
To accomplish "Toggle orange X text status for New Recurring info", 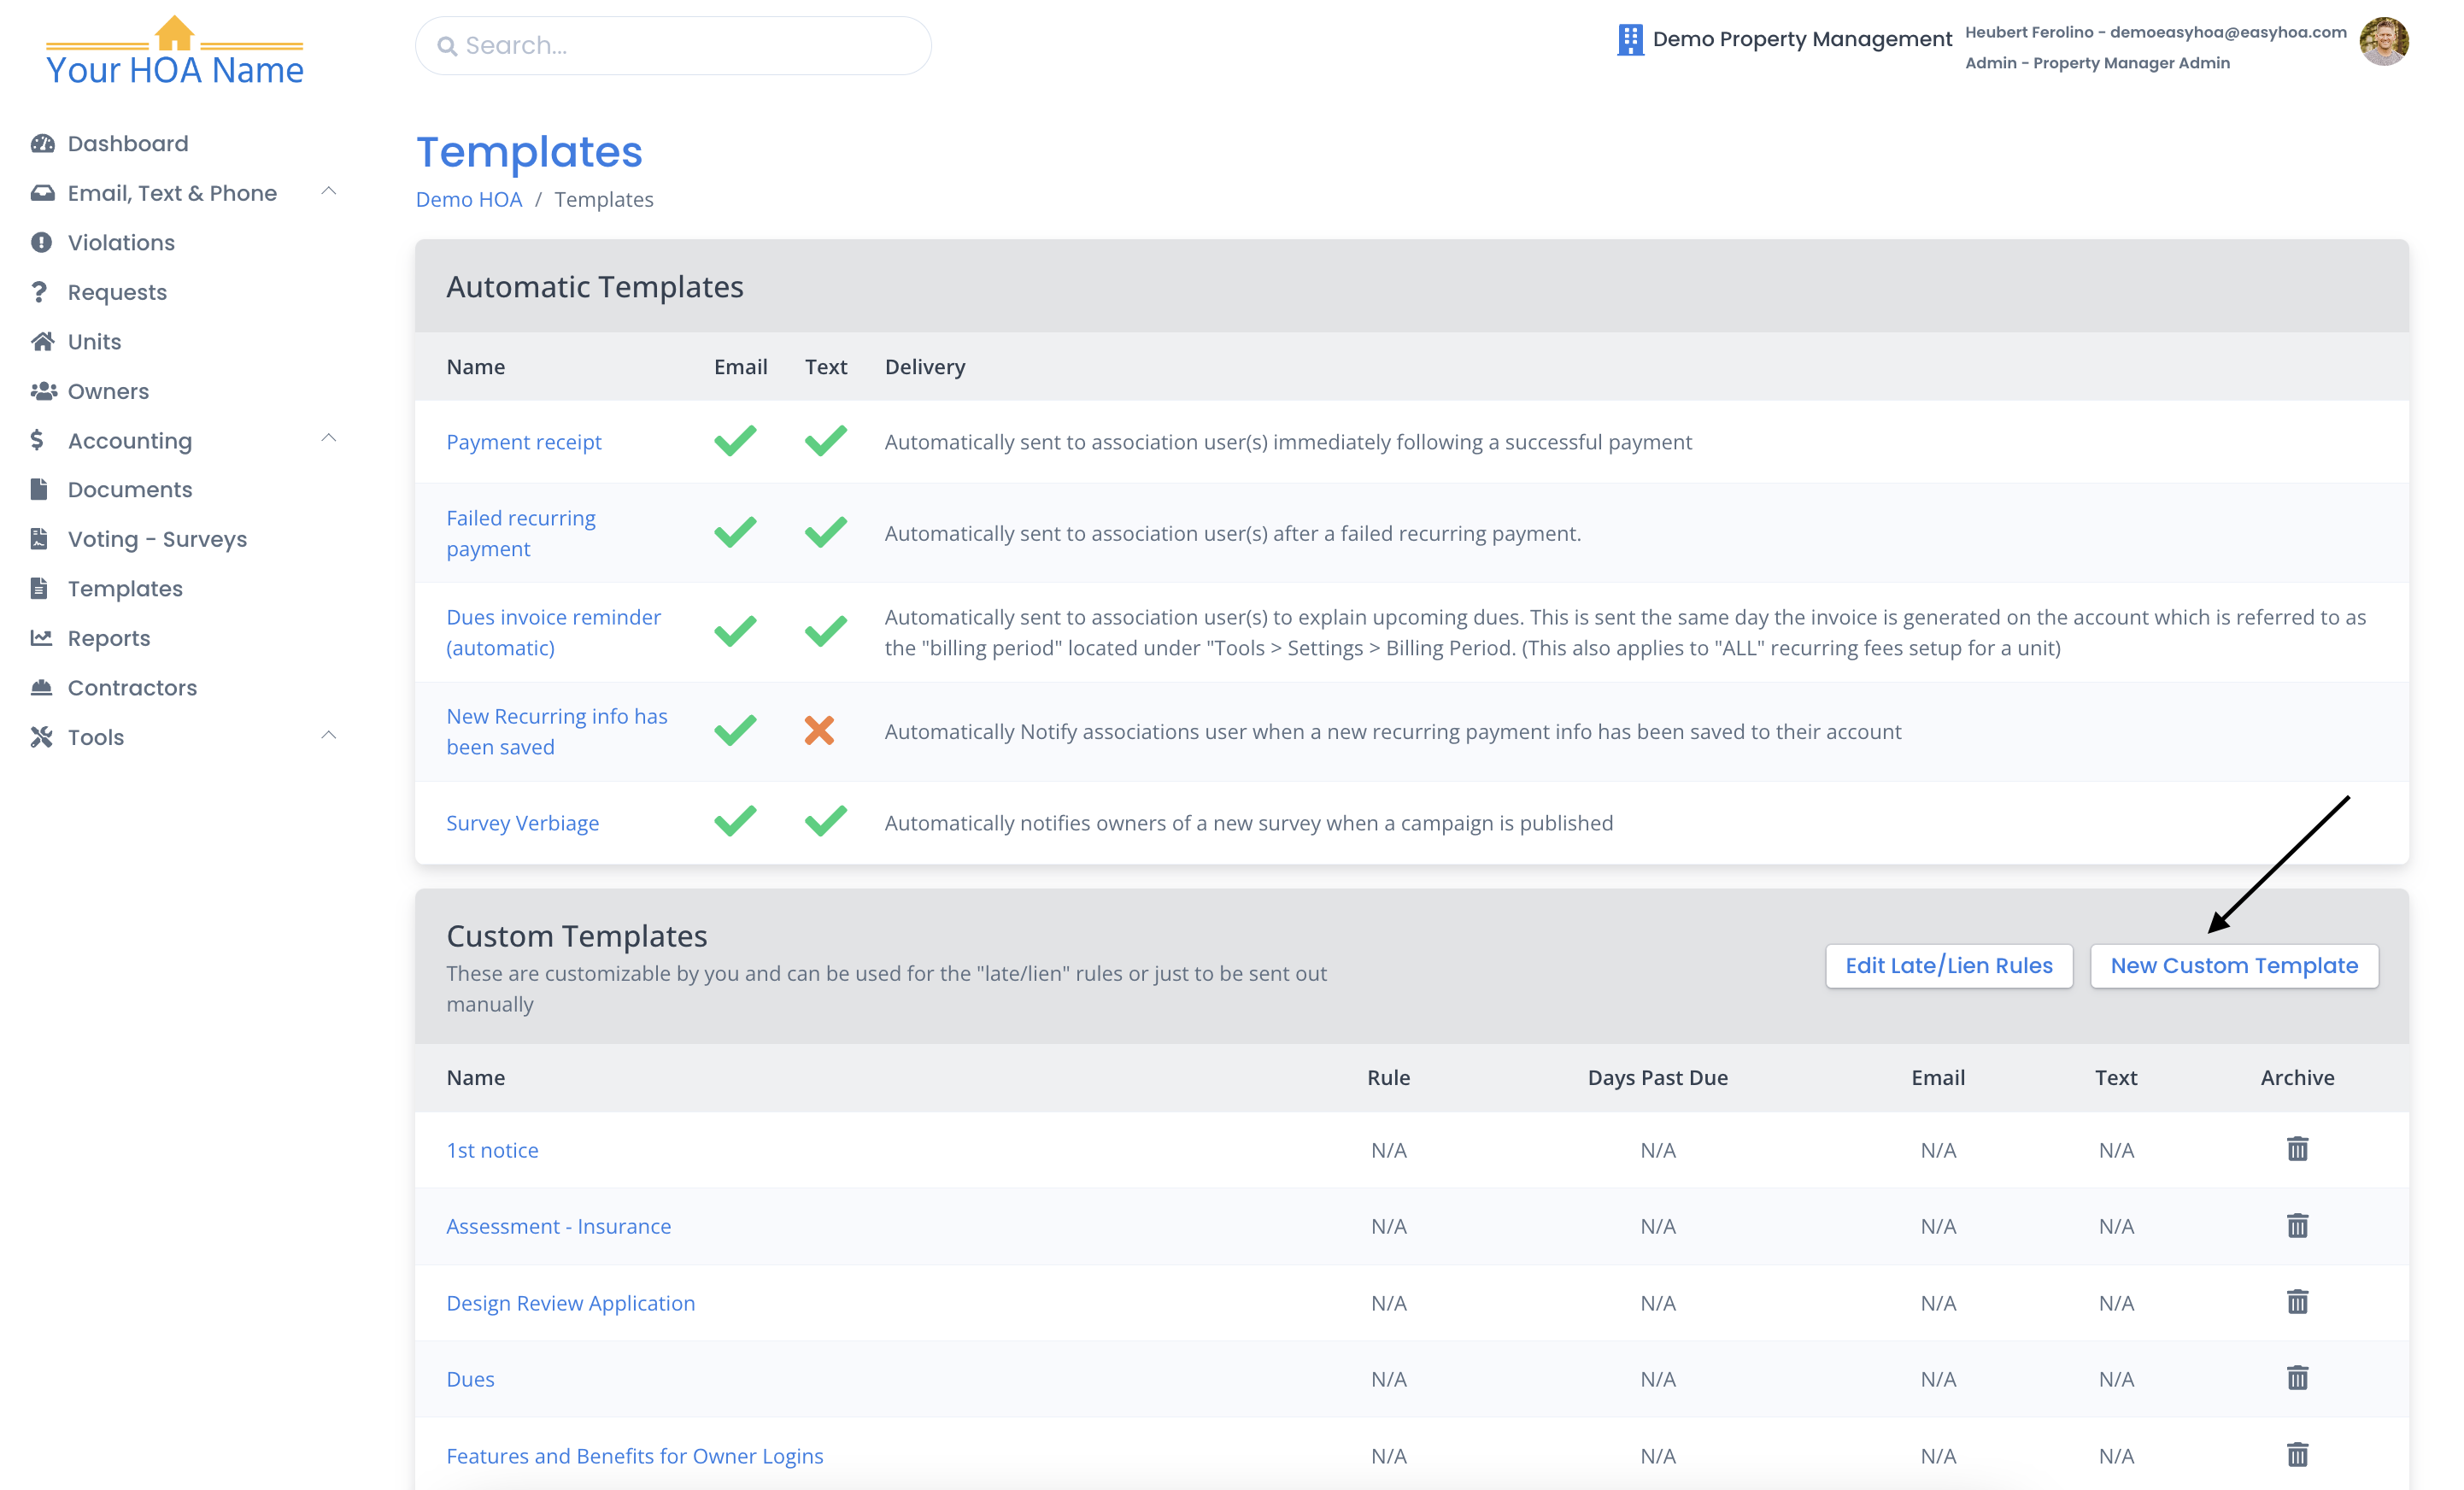I will point(819,731).
